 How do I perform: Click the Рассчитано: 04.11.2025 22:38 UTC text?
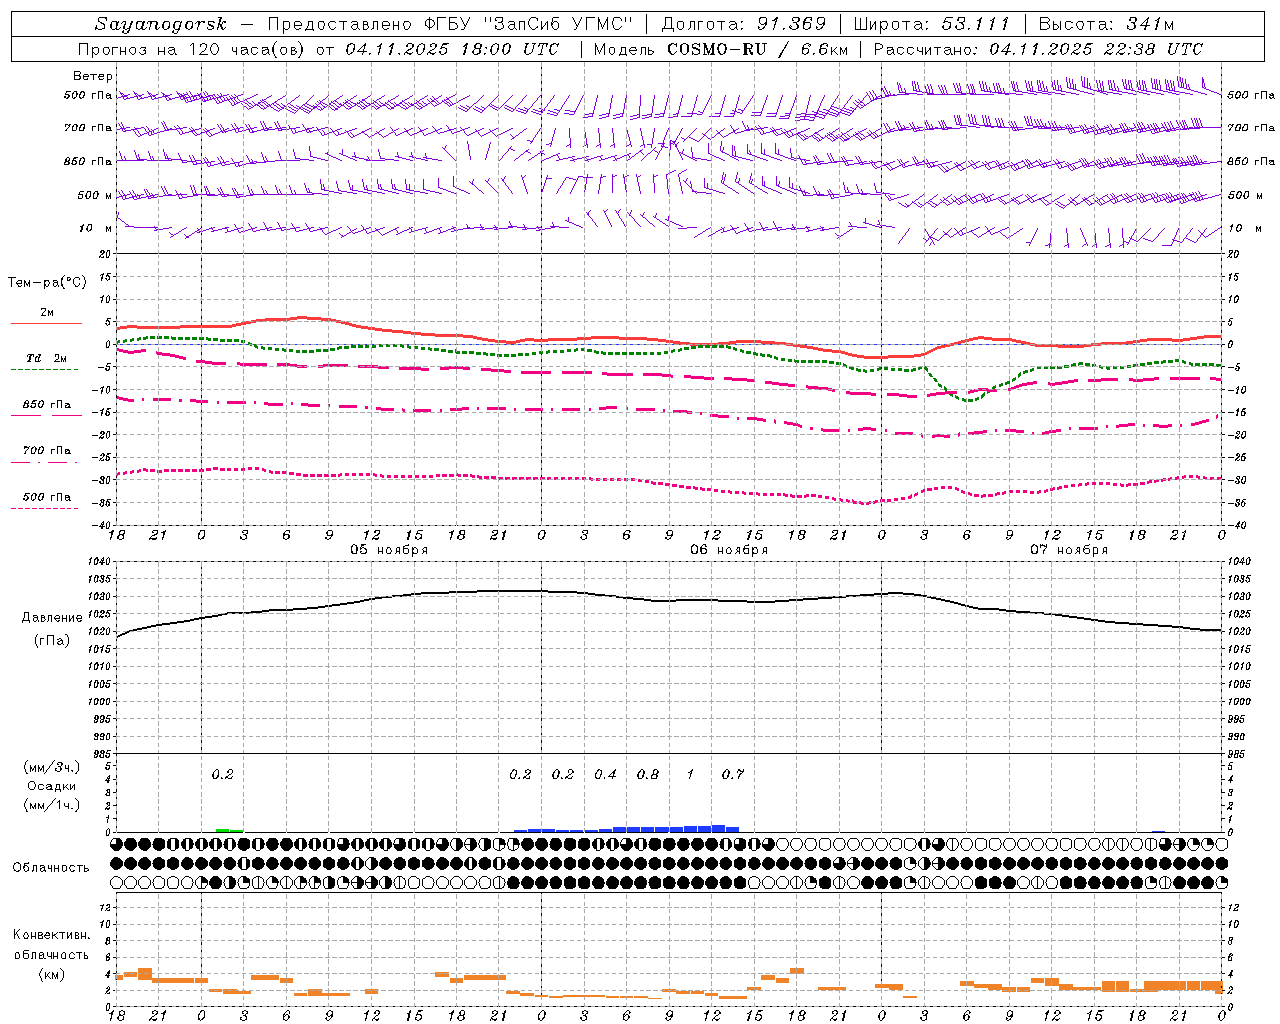[x=1038, y=49]
